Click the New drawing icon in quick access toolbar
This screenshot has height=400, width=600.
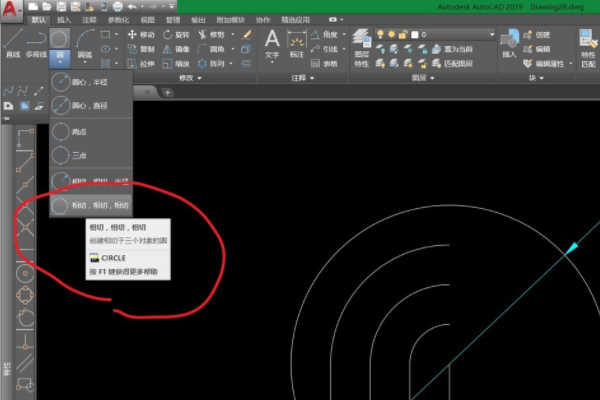pos(33,7)
